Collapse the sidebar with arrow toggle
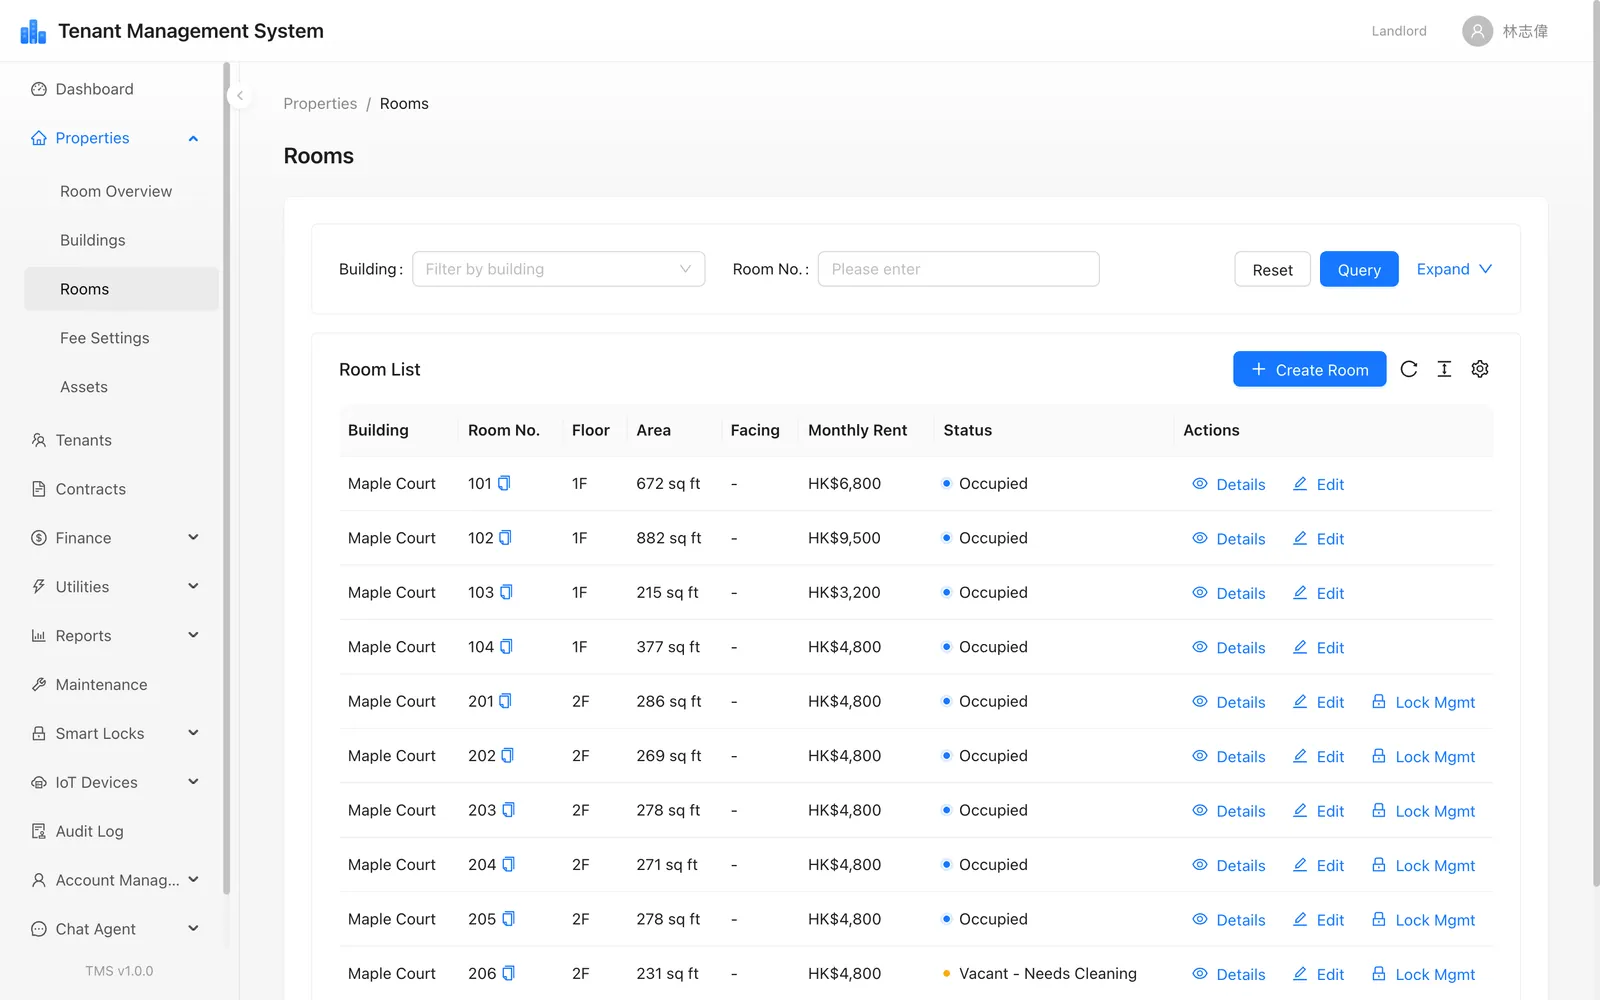This screenshot has height=1000, width=1600. (x=240, y=96)
